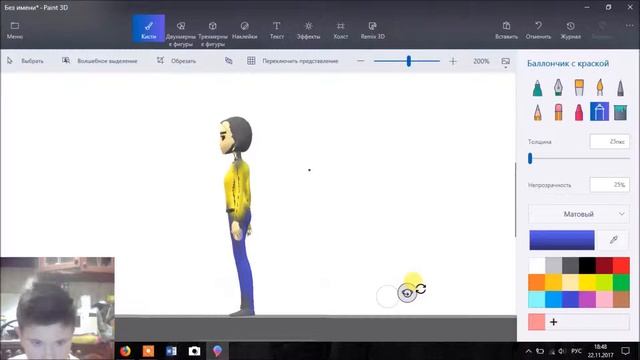Image resolution: width=640 pixels, height=360 pixels.
Task: Pick the white color swatch
Action: pos(537,266)
